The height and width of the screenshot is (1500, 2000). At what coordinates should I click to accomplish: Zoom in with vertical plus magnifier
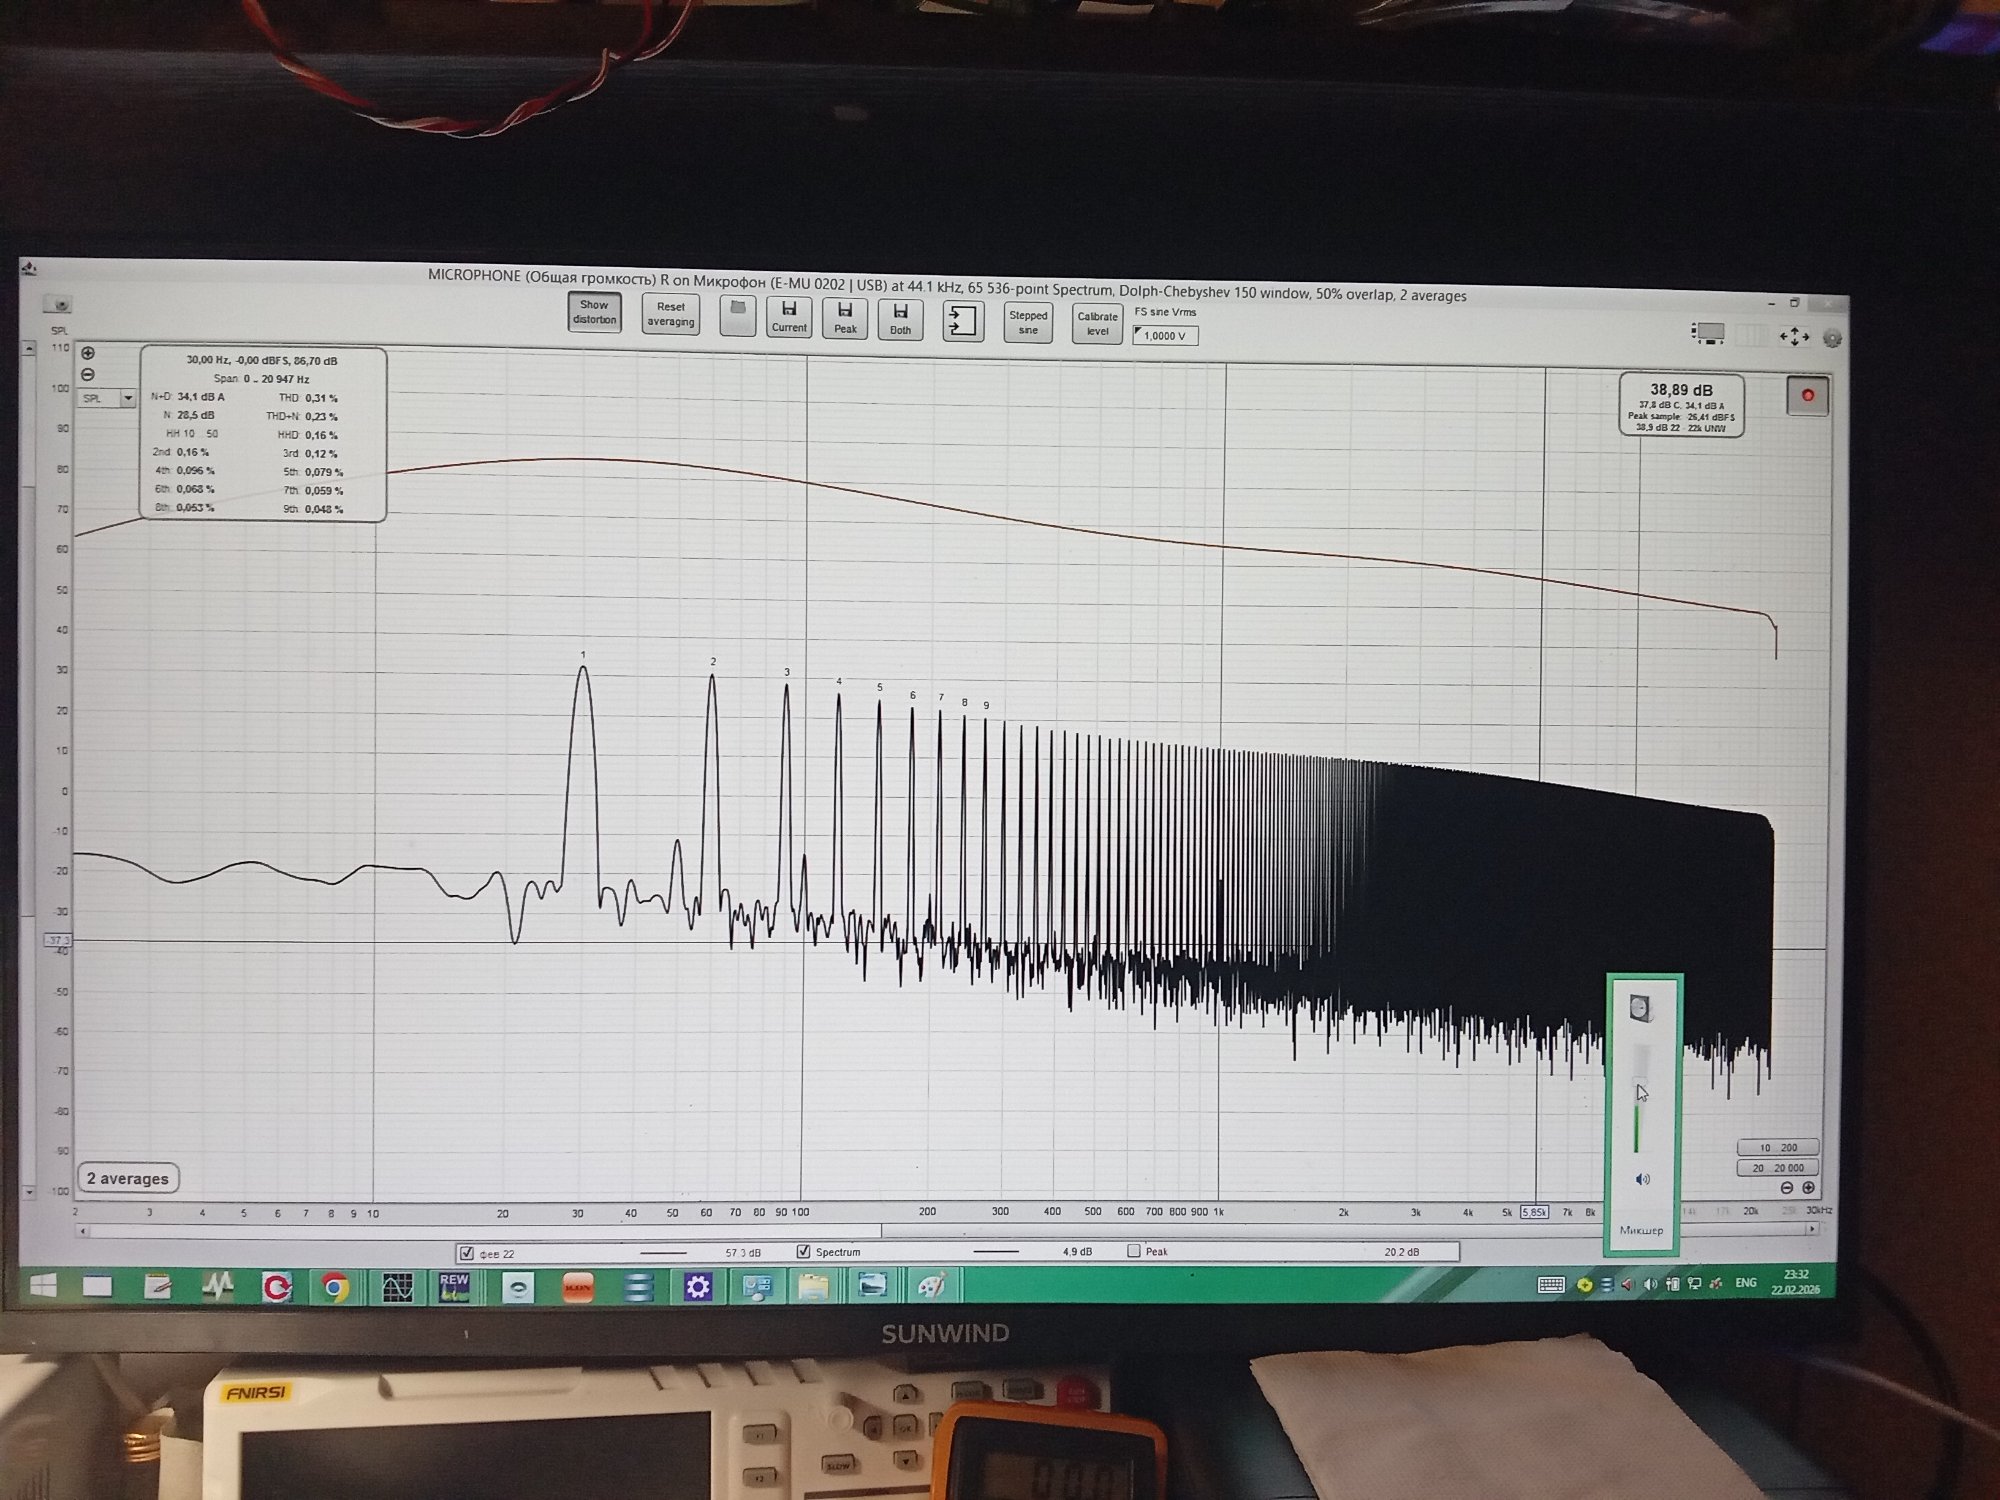point(88,353)
